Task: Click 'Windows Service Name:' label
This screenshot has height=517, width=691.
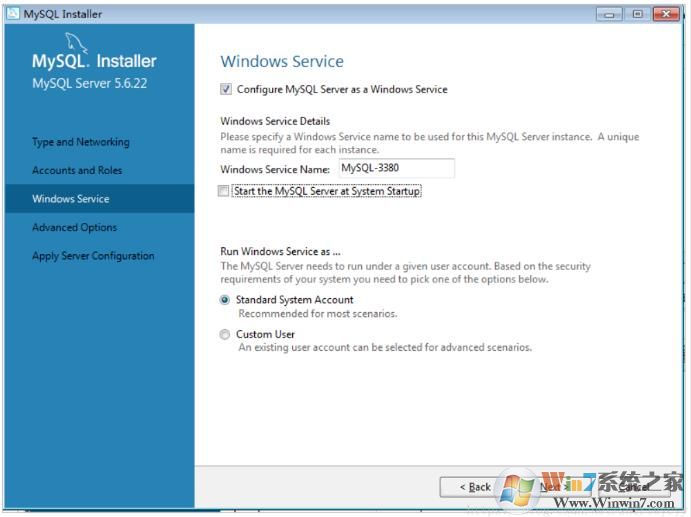Action: [x=275, y=169]
